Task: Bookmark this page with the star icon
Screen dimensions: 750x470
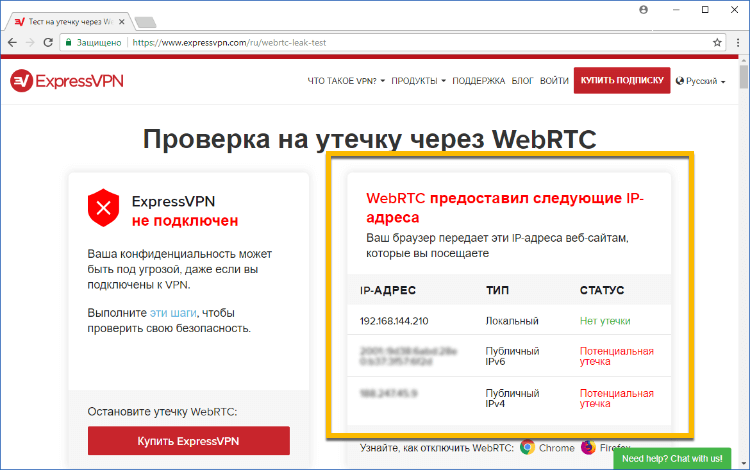Action: click(717, 43)
